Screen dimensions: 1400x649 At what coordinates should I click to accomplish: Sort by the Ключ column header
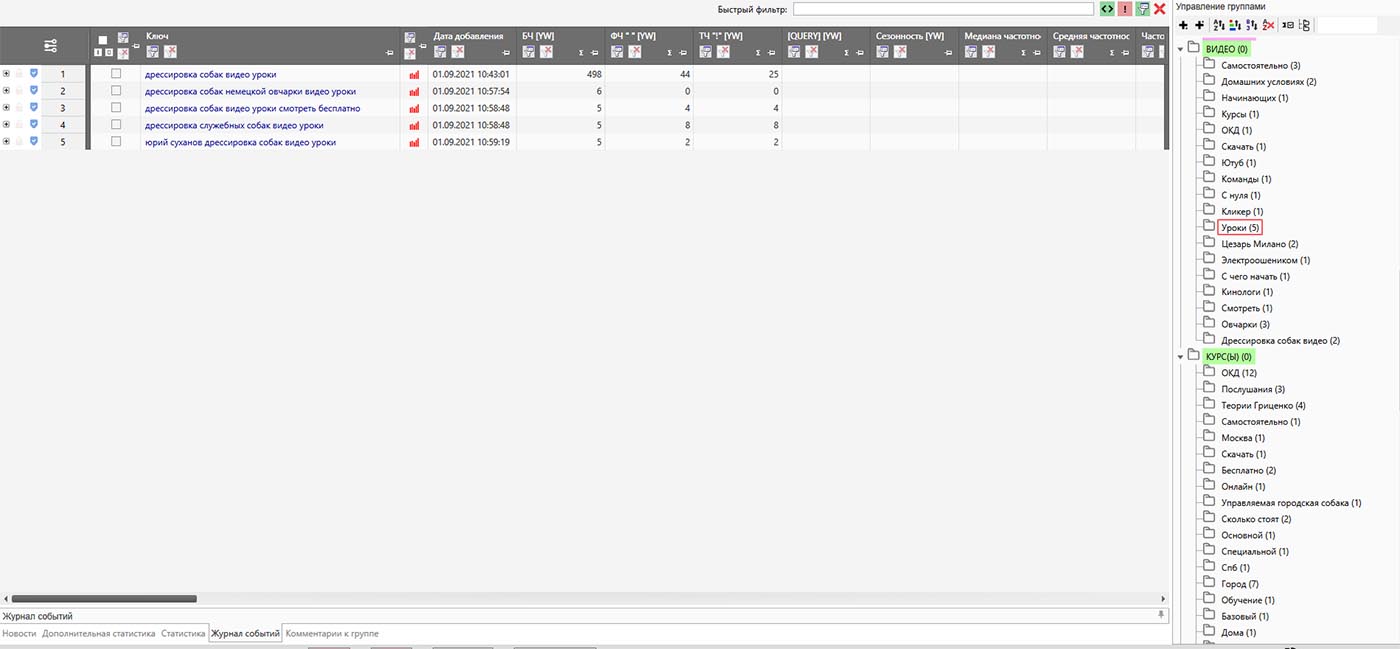click(x=157, y=36)
